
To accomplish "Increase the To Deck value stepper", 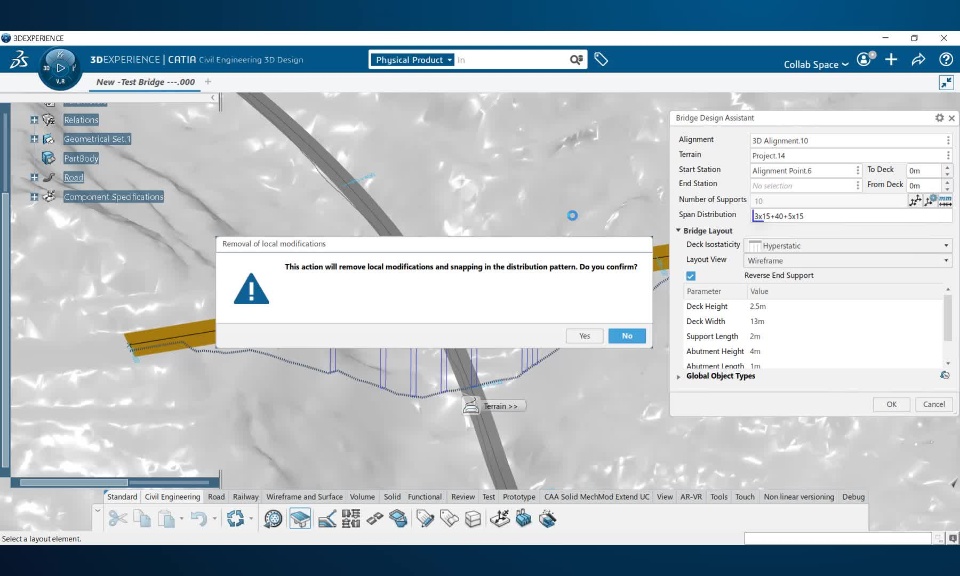I will click(948, 167).
